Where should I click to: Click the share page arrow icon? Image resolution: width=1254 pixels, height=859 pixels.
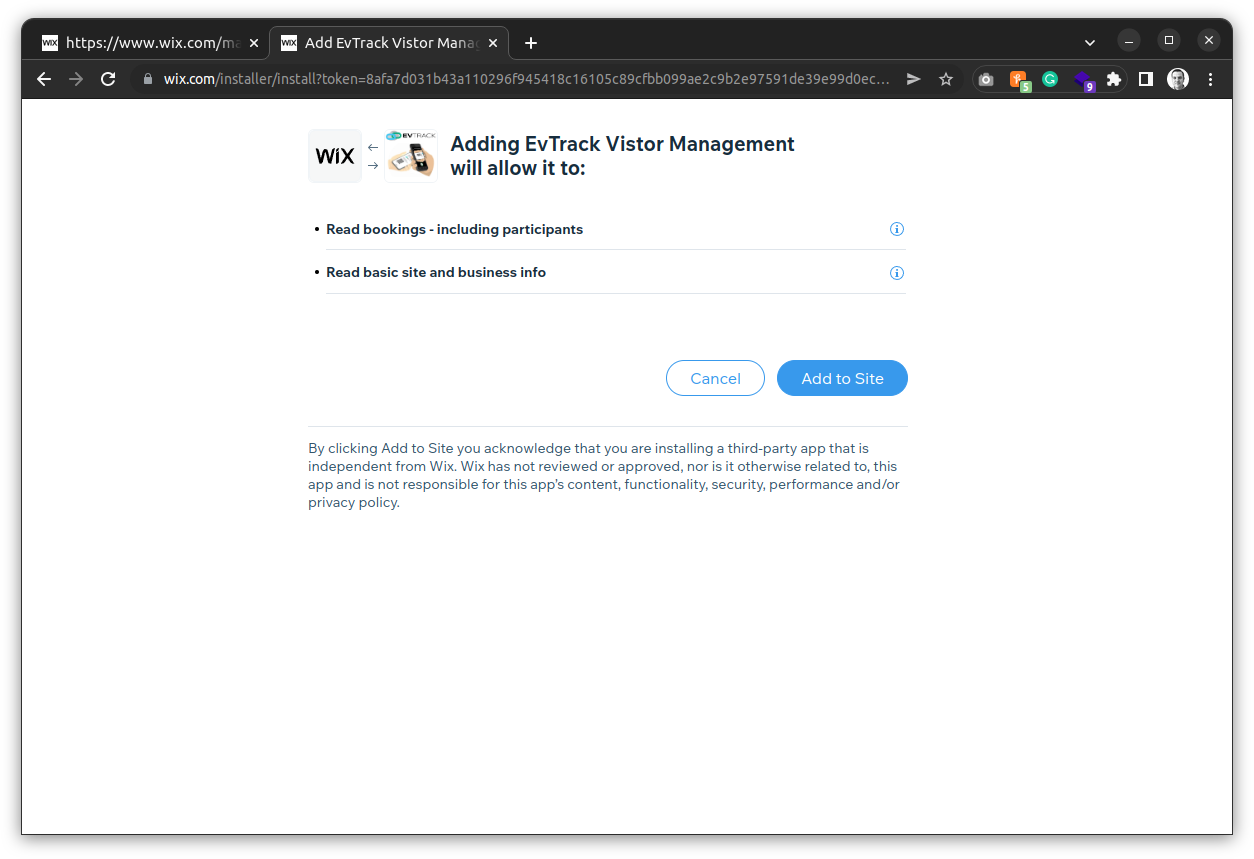(913, 79)
